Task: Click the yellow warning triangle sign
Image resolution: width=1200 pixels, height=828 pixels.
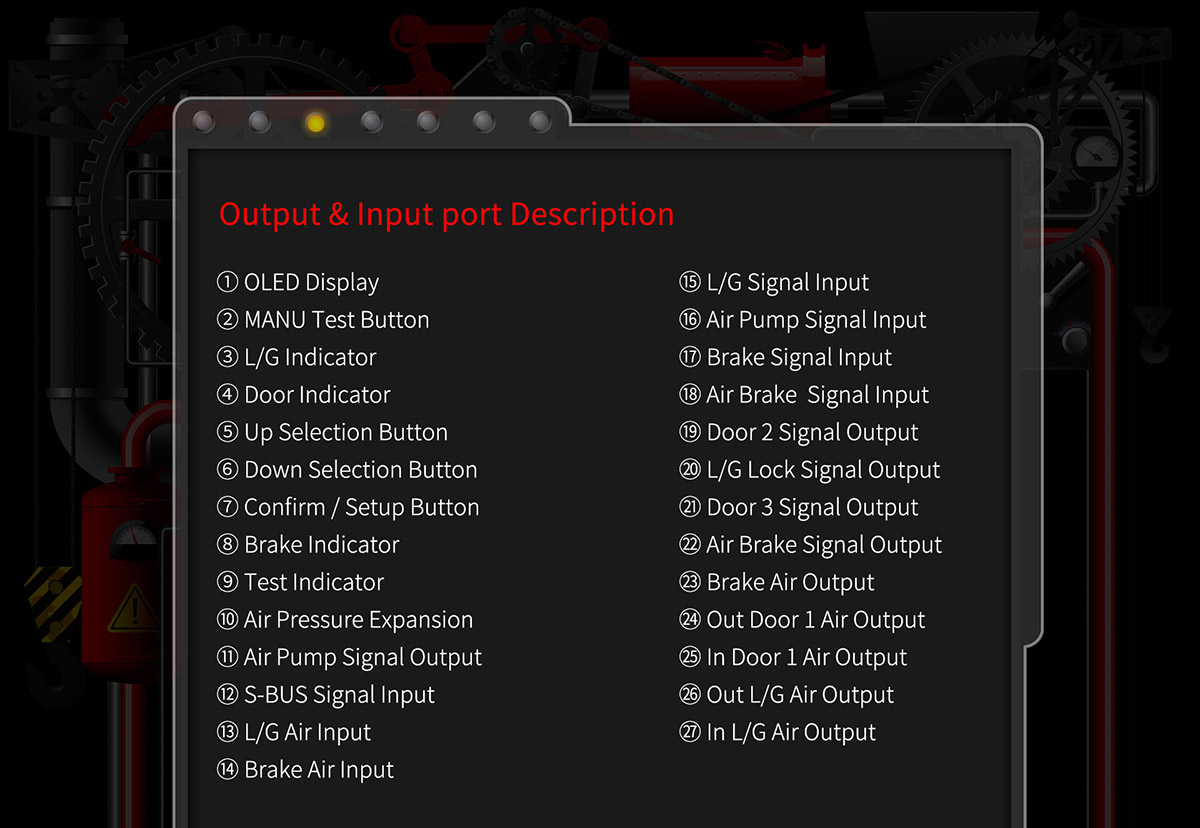Action: (x=132, y=607)
